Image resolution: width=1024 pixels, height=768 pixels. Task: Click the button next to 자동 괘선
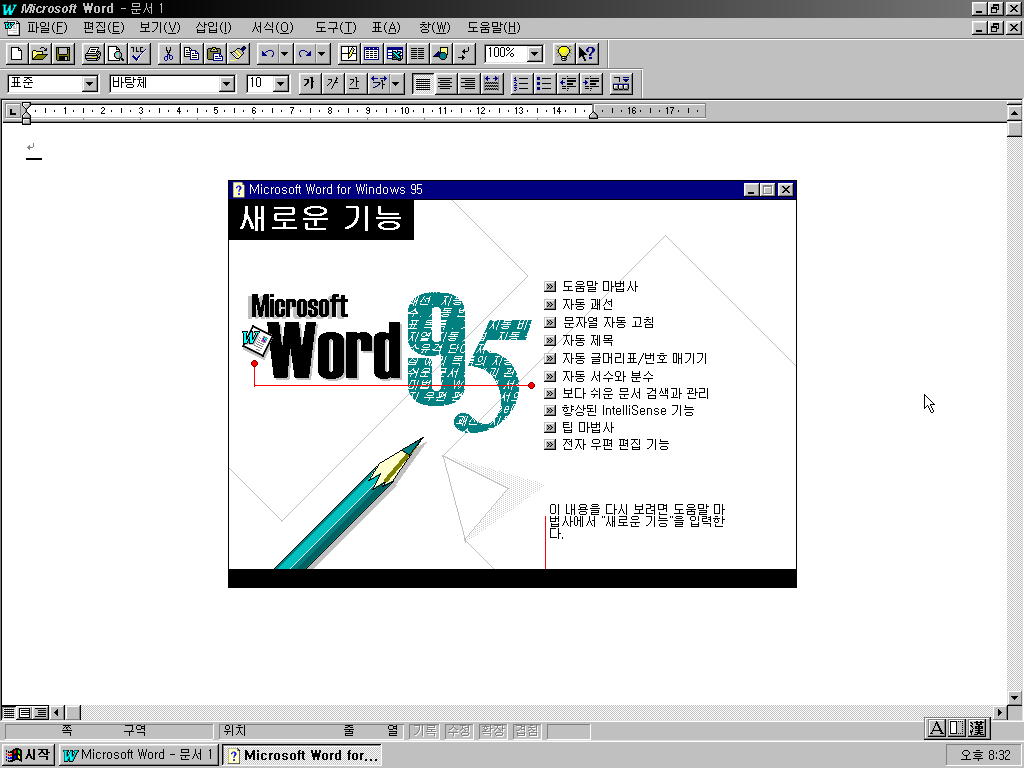tap(550, 304)
